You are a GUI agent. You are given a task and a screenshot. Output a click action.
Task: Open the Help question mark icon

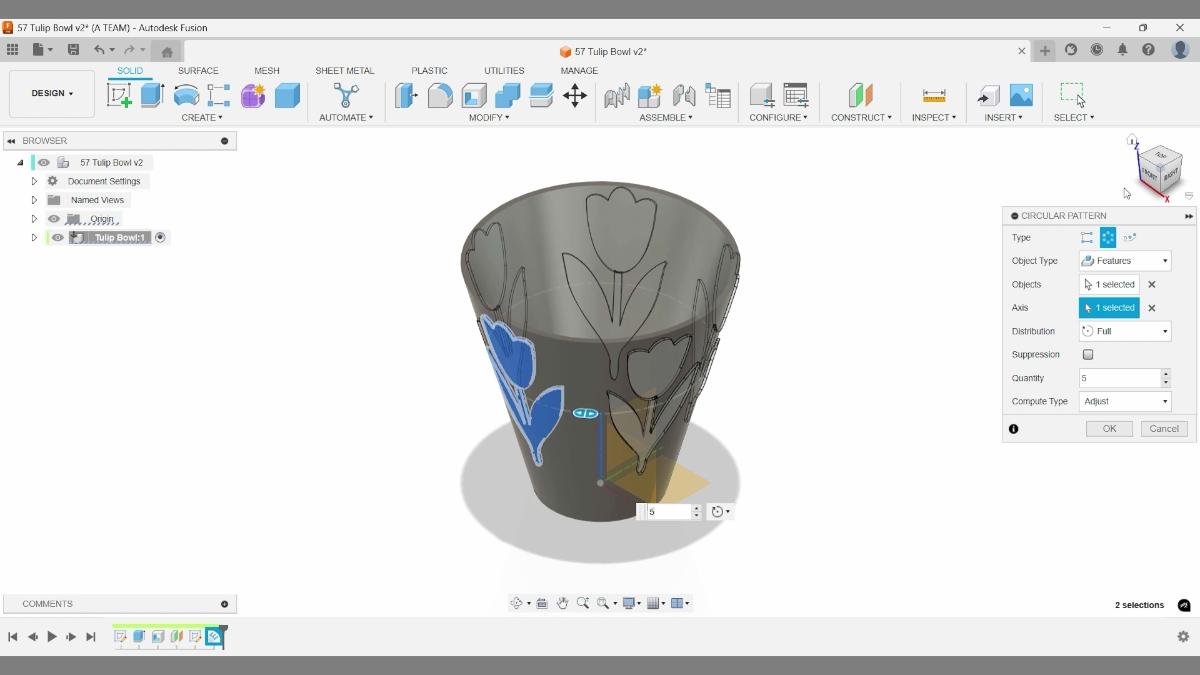(x=1148, y=50)
